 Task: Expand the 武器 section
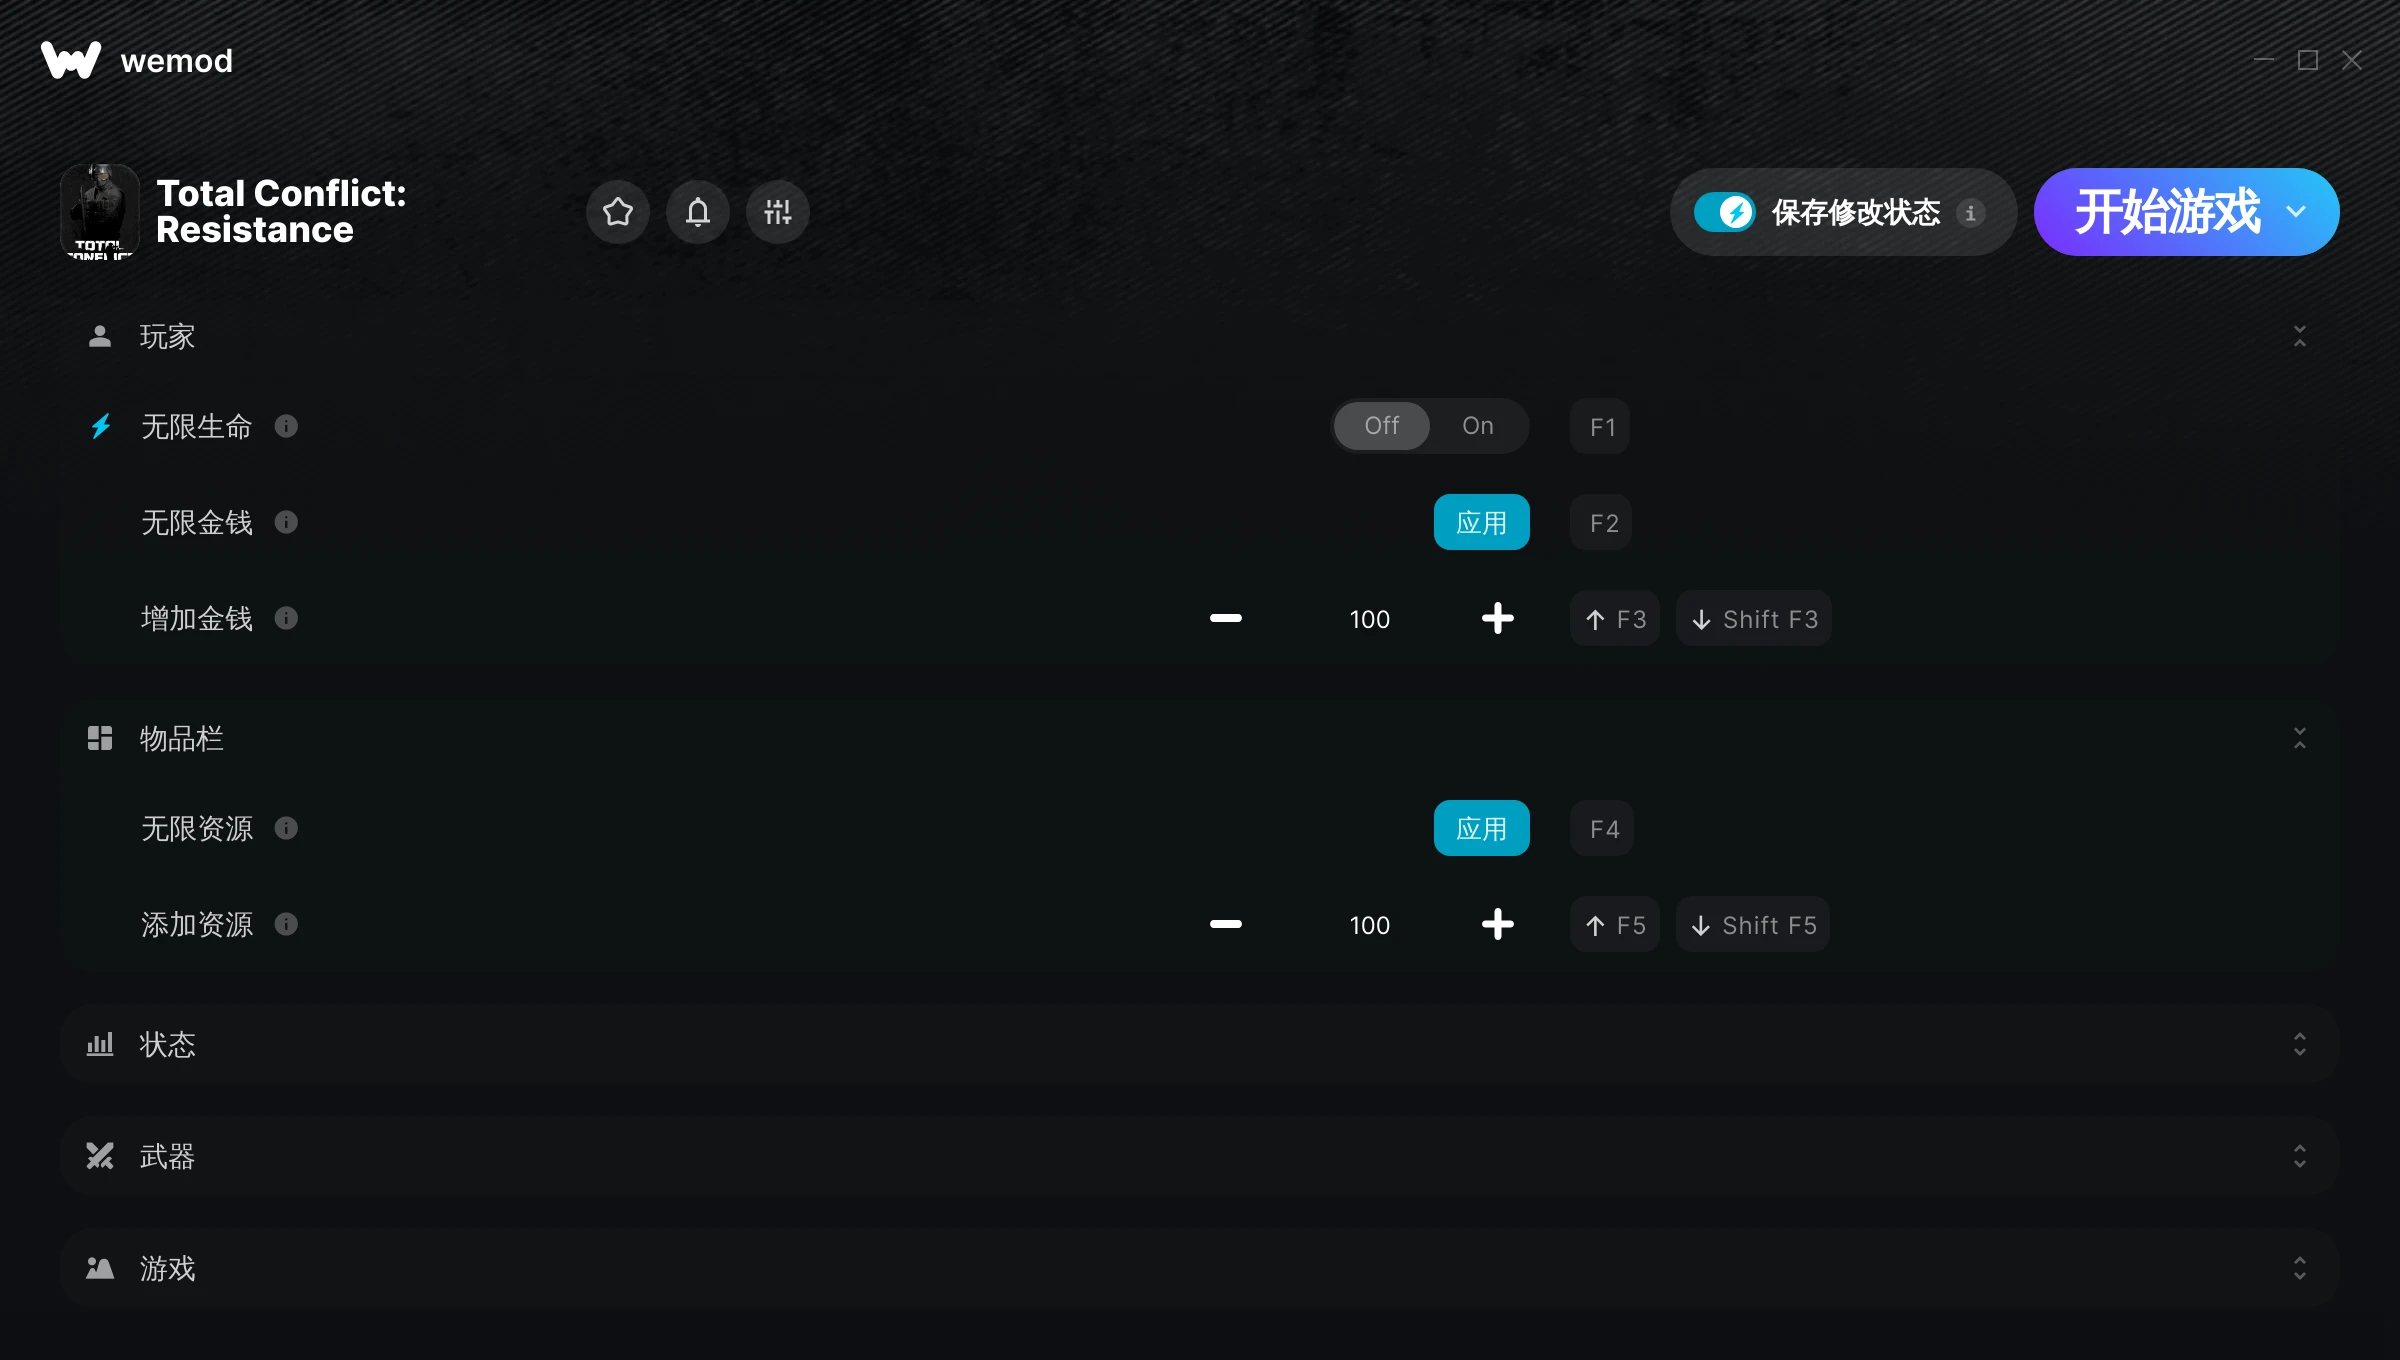point(1200,1156)
